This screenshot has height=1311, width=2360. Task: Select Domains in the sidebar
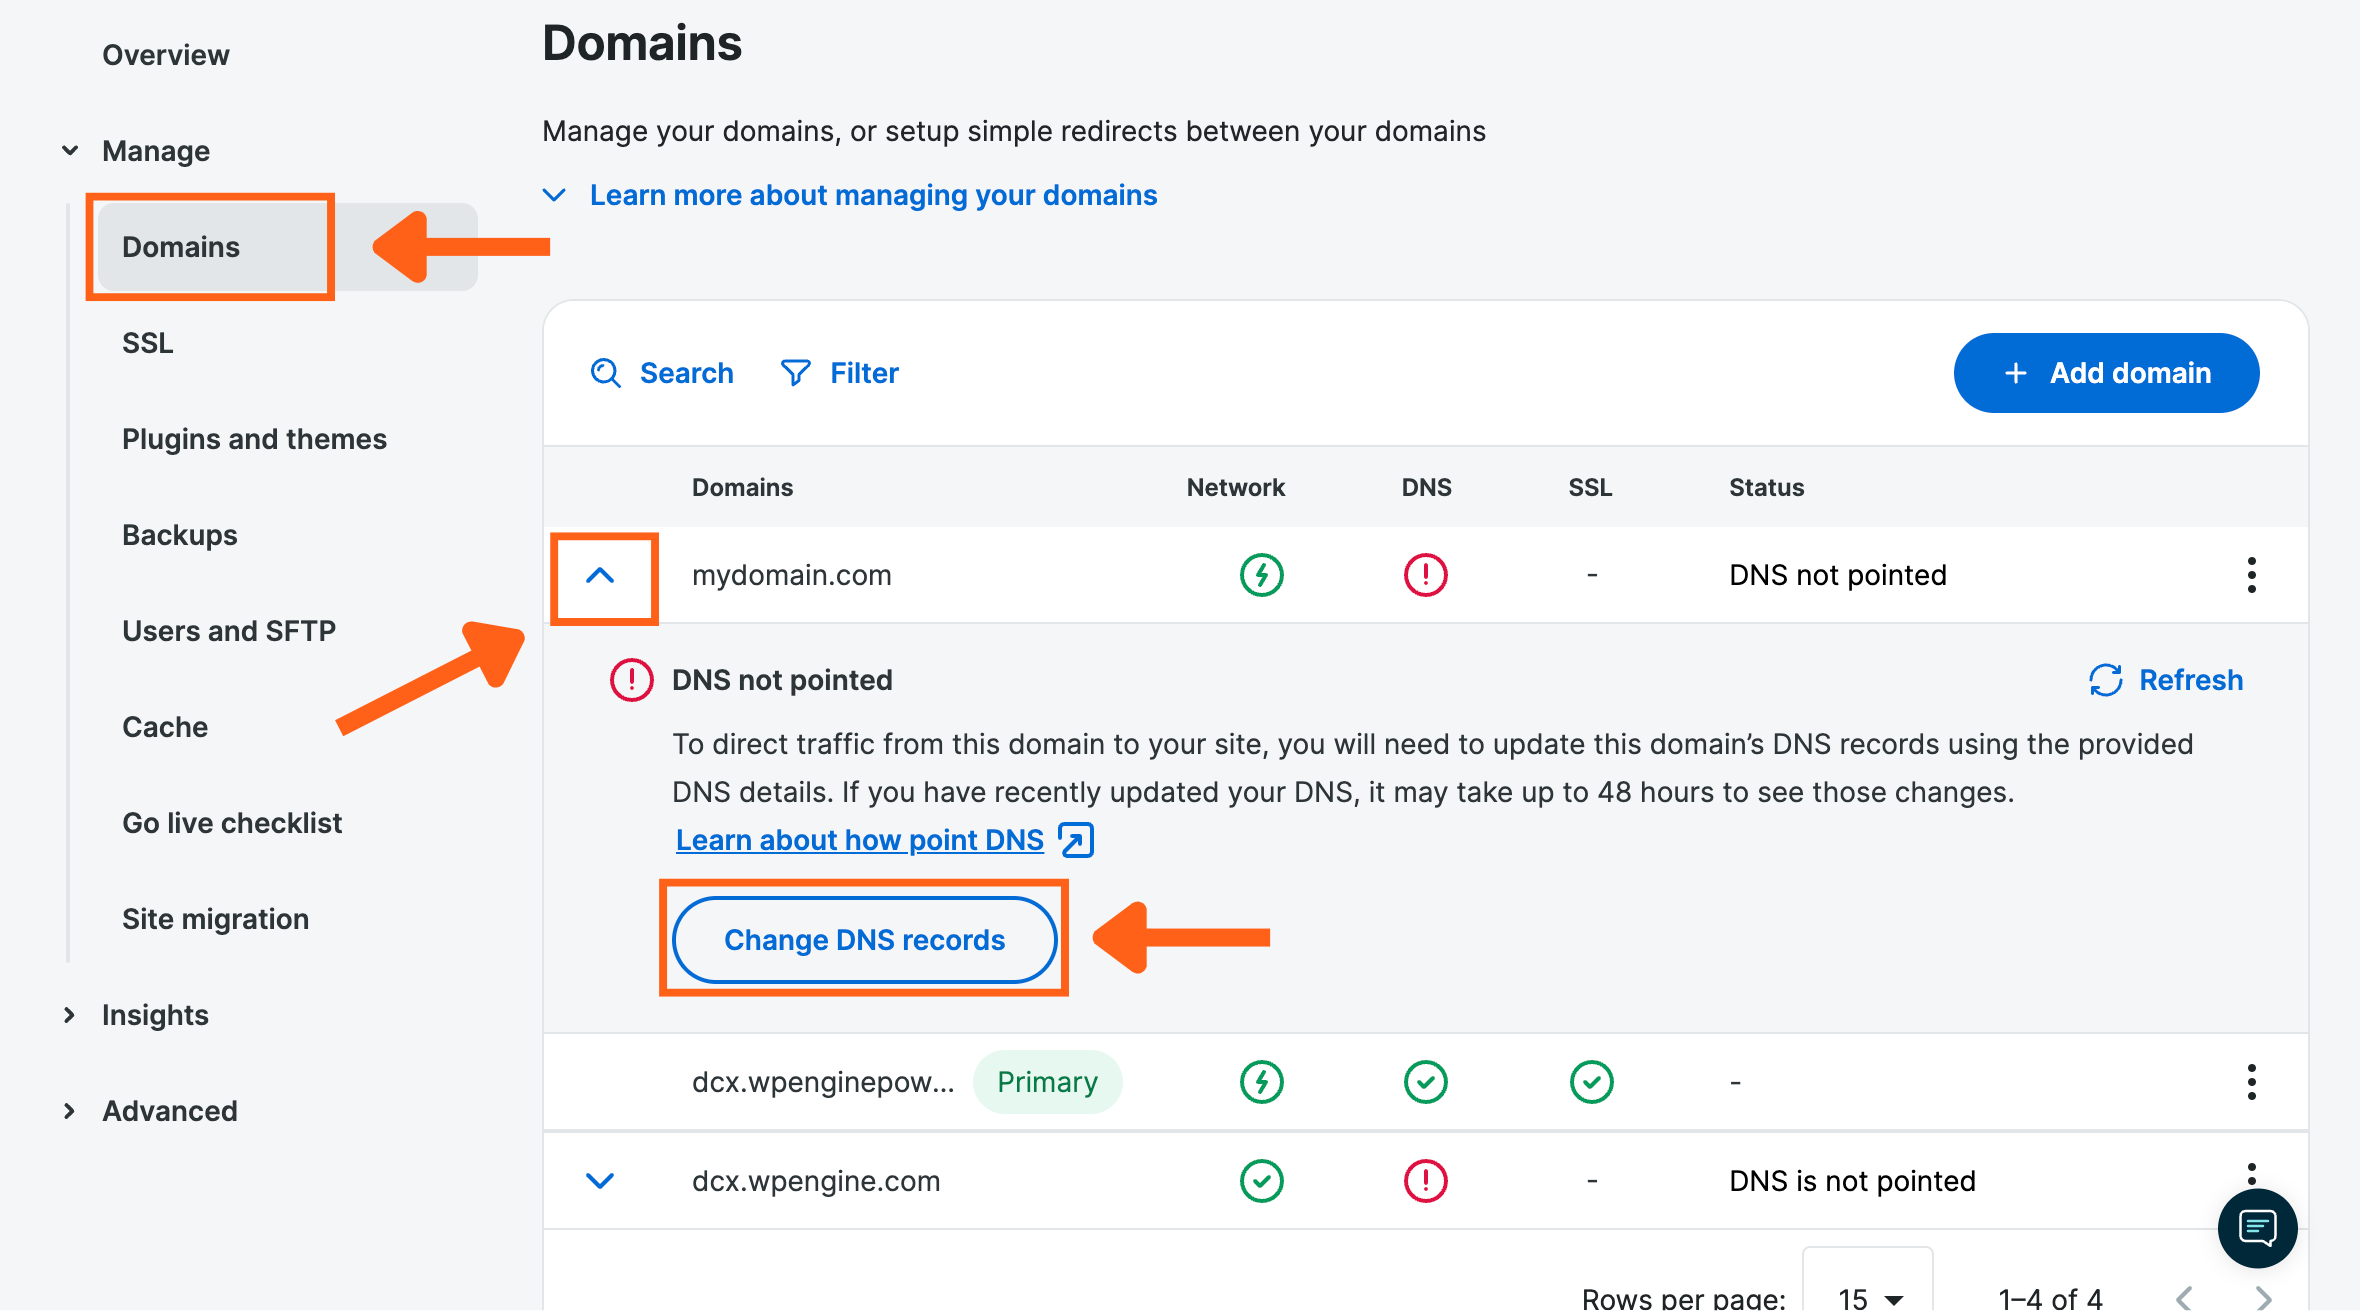coord(181,246)
